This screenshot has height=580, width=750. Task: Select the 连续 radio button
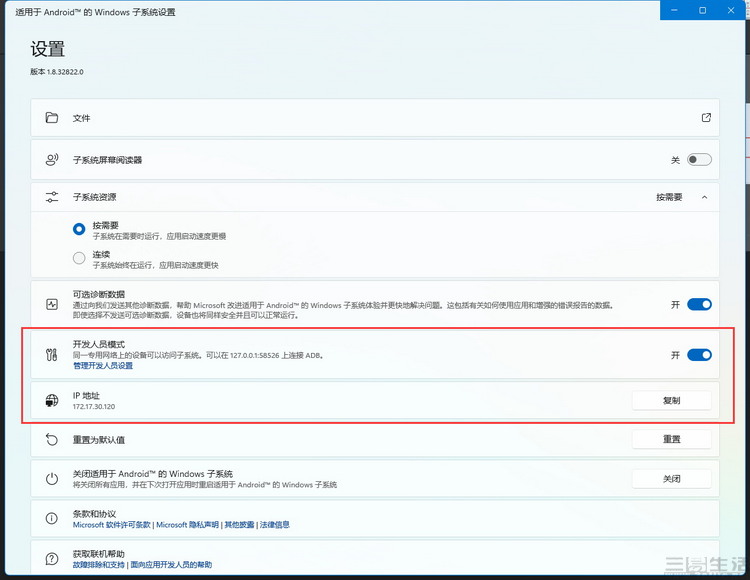click(x=79, y=258)
